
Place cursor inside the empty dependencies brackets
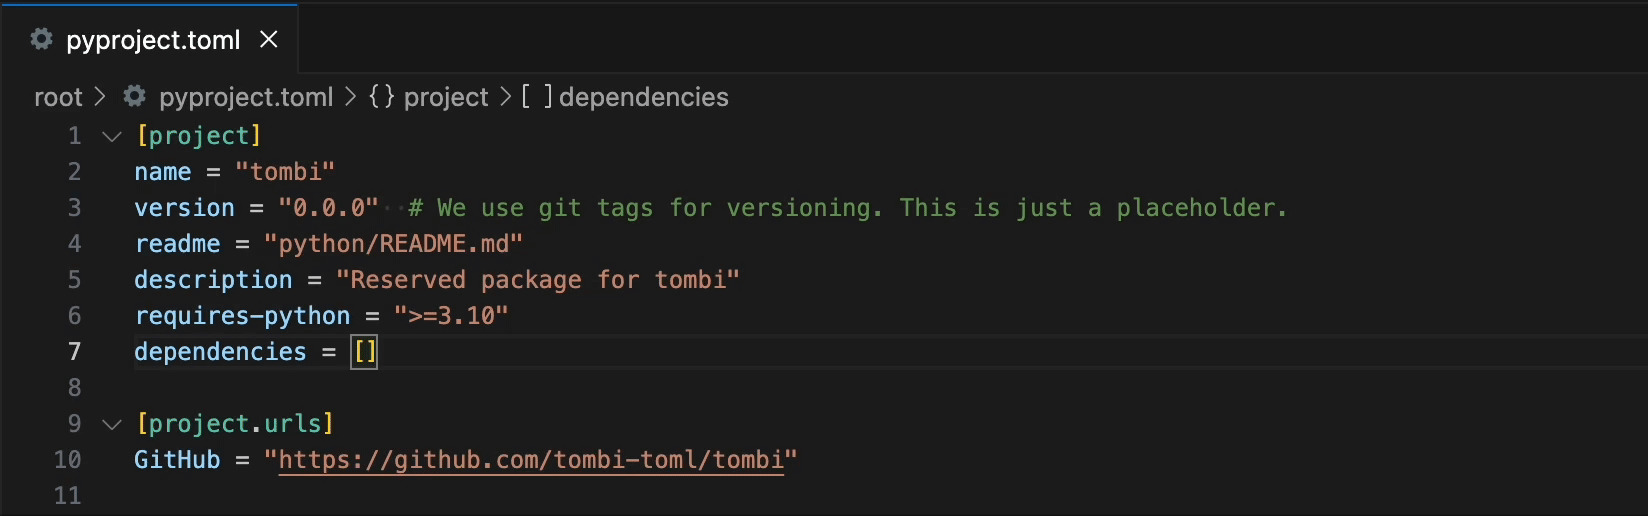(x=365, y=352)
